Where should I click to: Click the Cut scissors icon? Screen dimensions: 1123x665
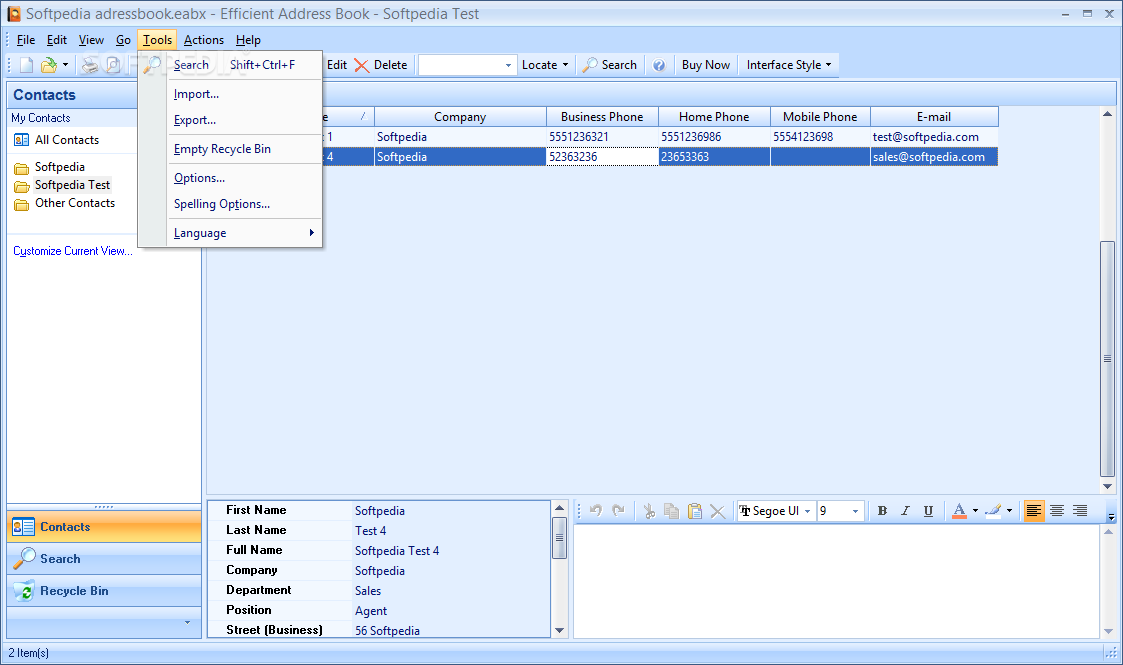coord(649,511)
